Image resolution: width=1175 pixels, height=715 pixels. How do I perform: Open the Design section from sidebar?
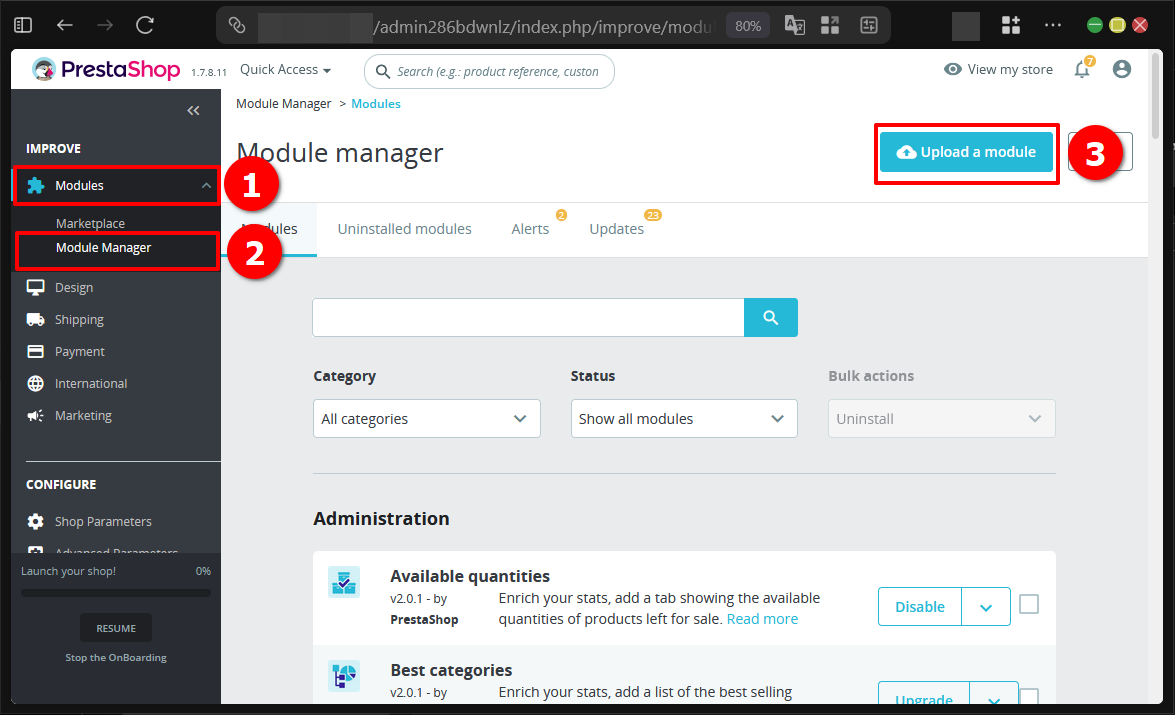pos(71,287)
